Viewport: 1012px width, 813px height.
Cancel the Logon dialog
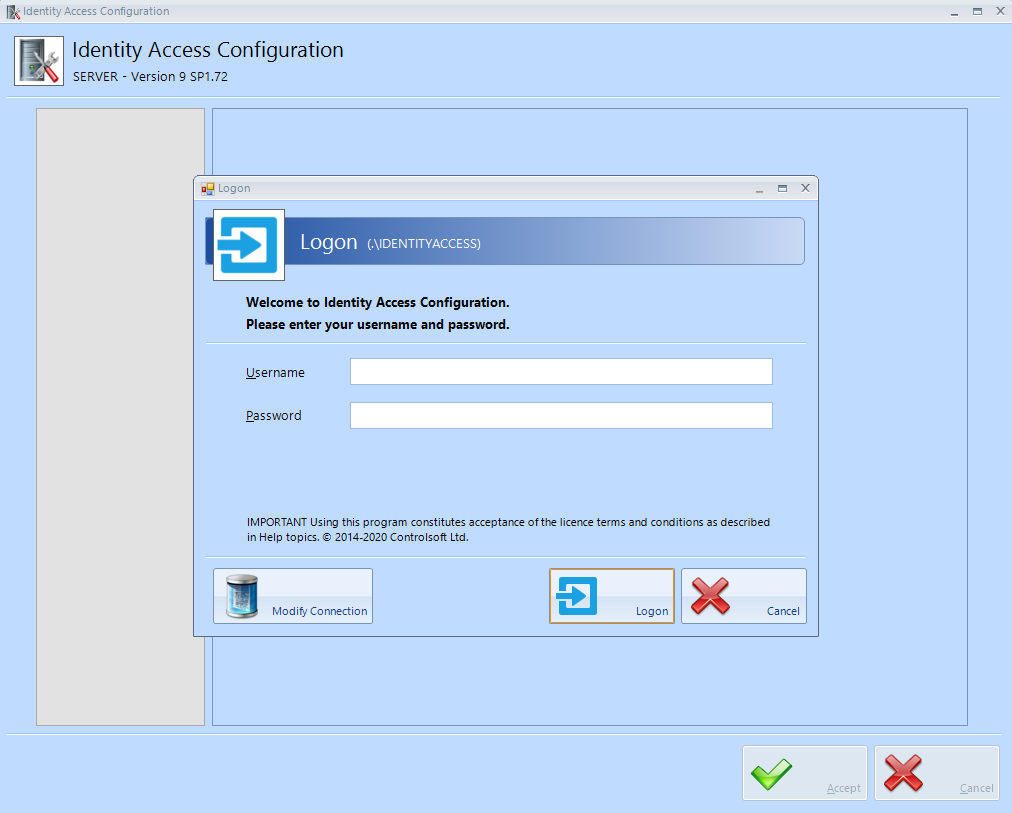pos(744,596)
